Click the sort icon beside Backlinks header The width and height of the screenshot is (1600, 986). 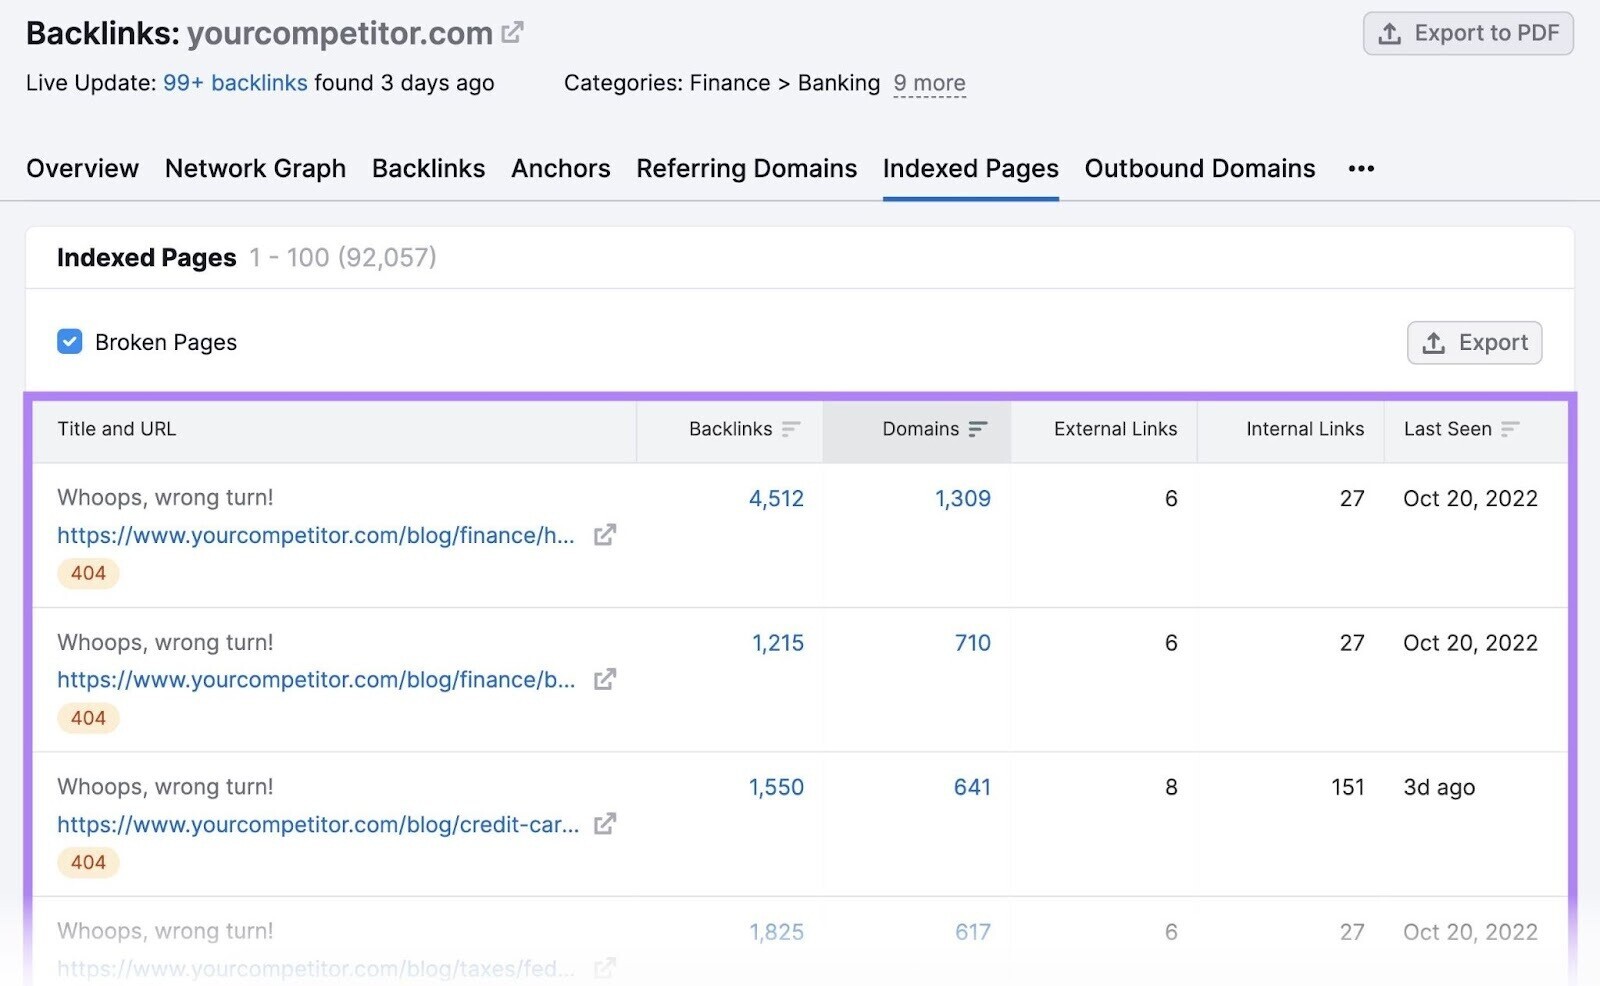pyautogui.click(x=793, y=429)
